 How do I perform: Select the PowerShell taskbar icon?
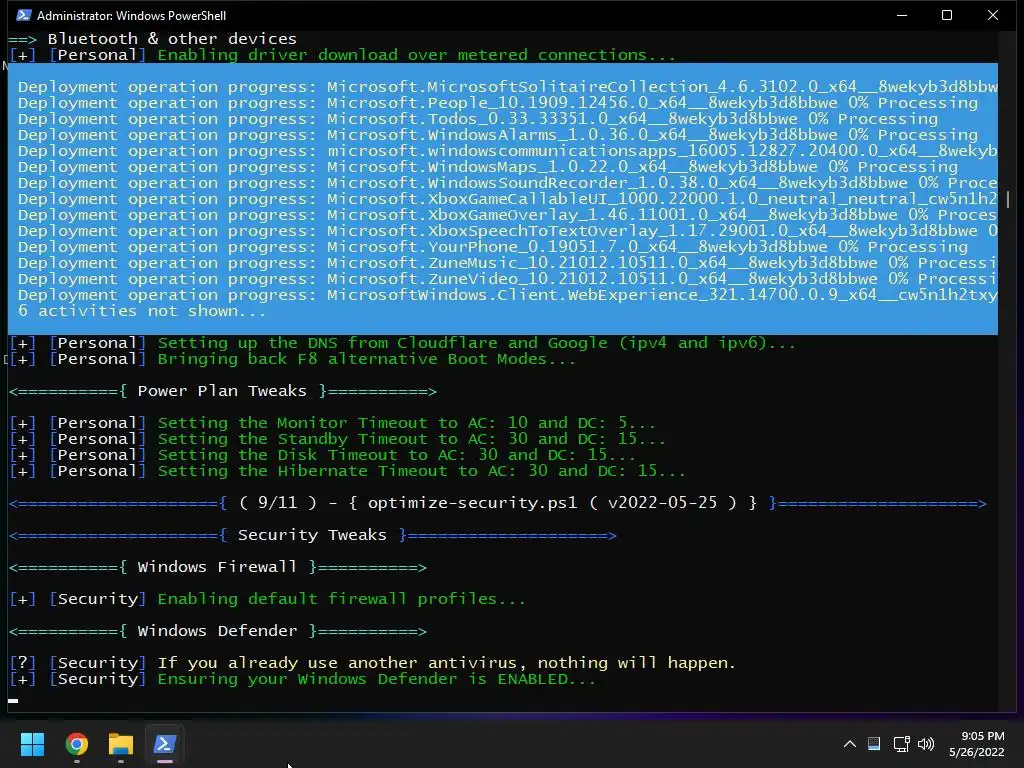[x=165, y=744]
